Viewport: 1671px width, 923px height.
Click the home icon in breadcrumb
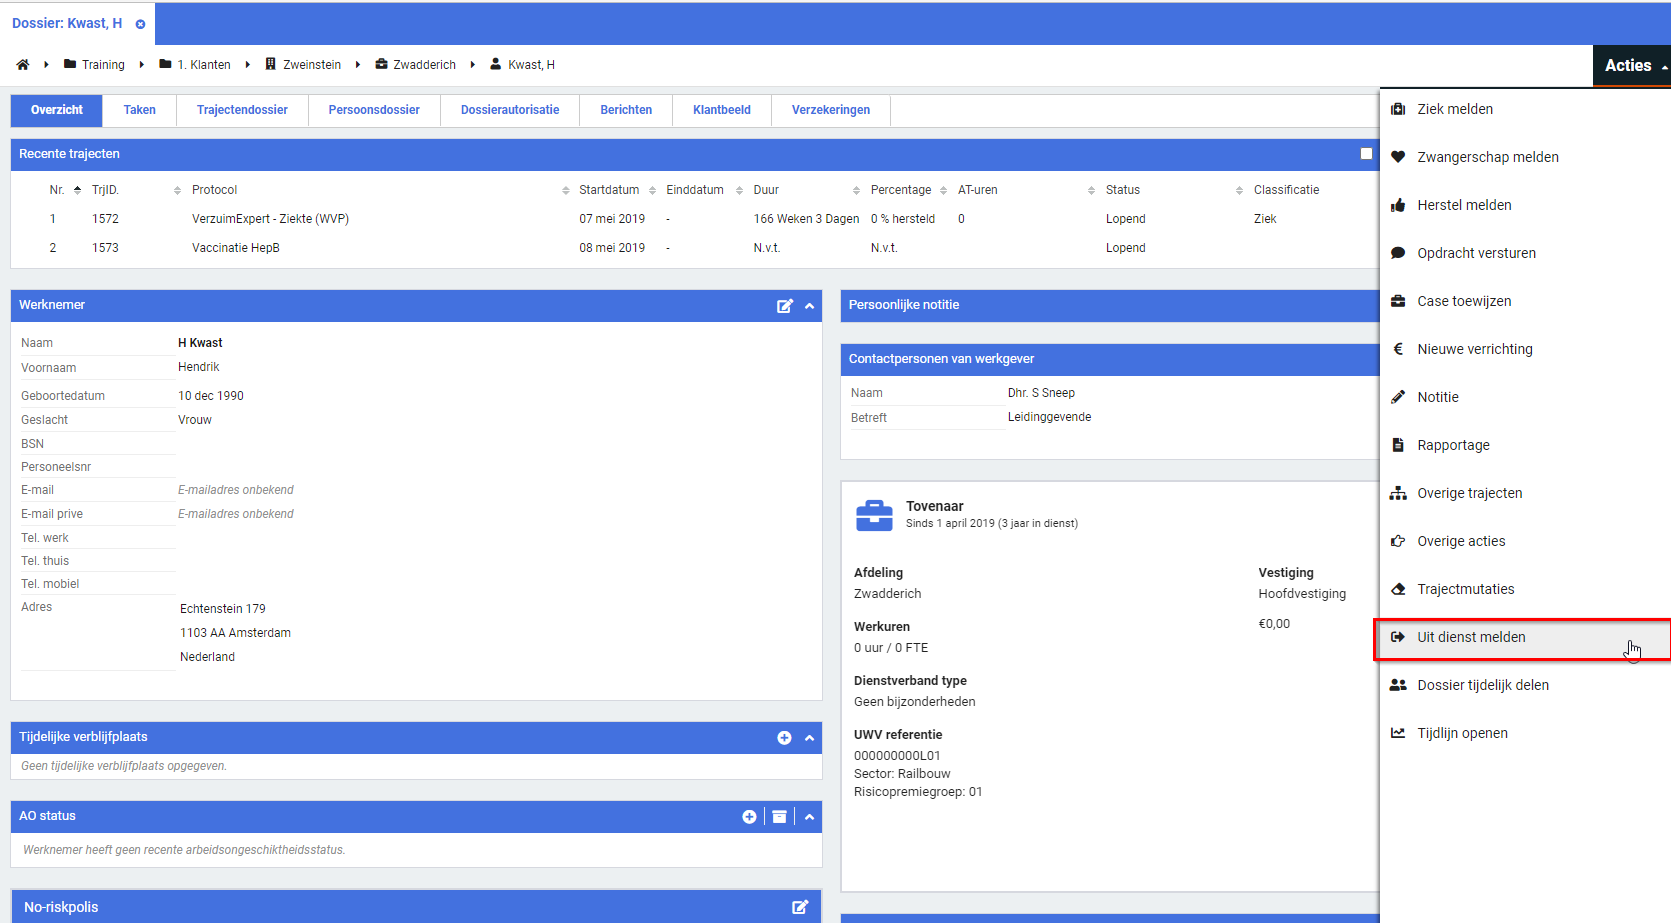22,65
